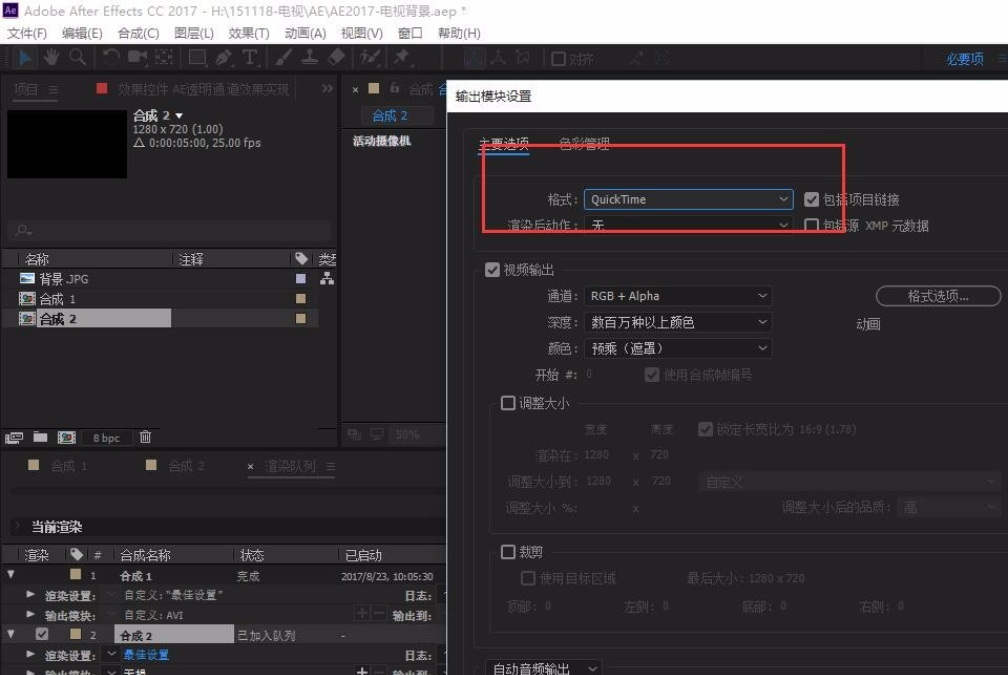This screenshot has width=1008, height=675.
Task: Collapse render queue item 合成 2 triangle
Action: 11,634
